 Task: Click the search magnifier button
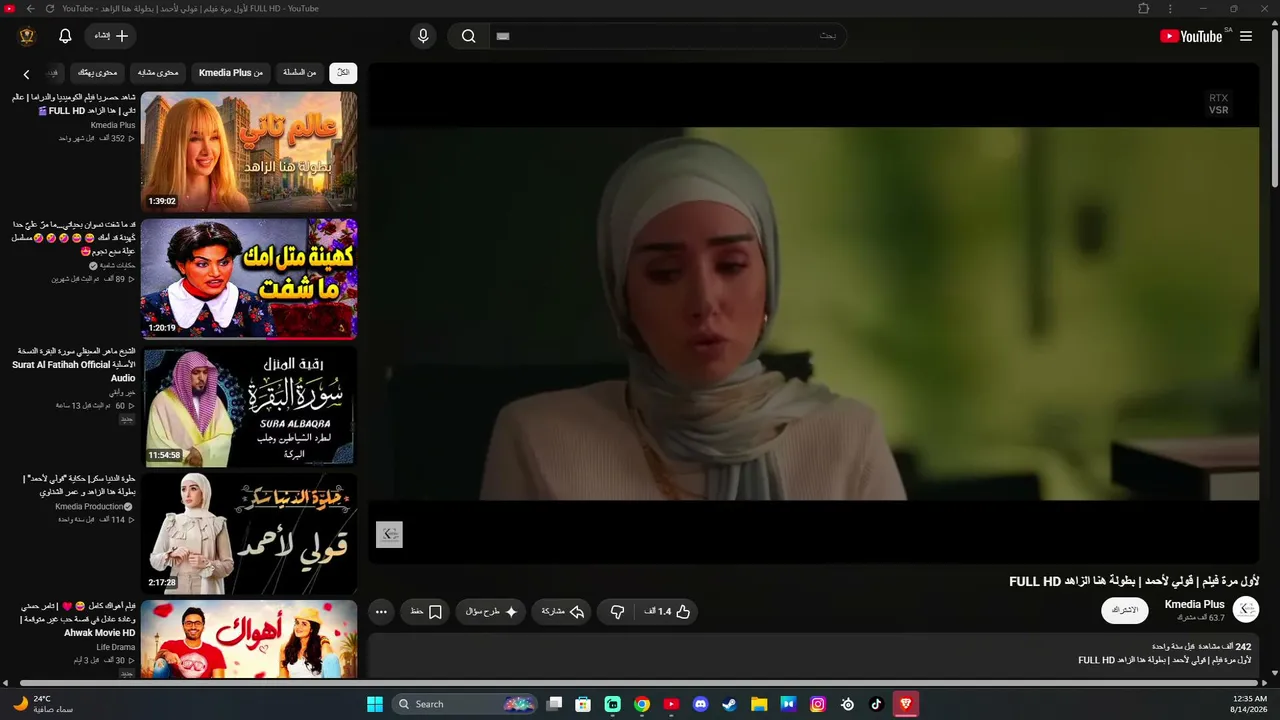point(468,36)
